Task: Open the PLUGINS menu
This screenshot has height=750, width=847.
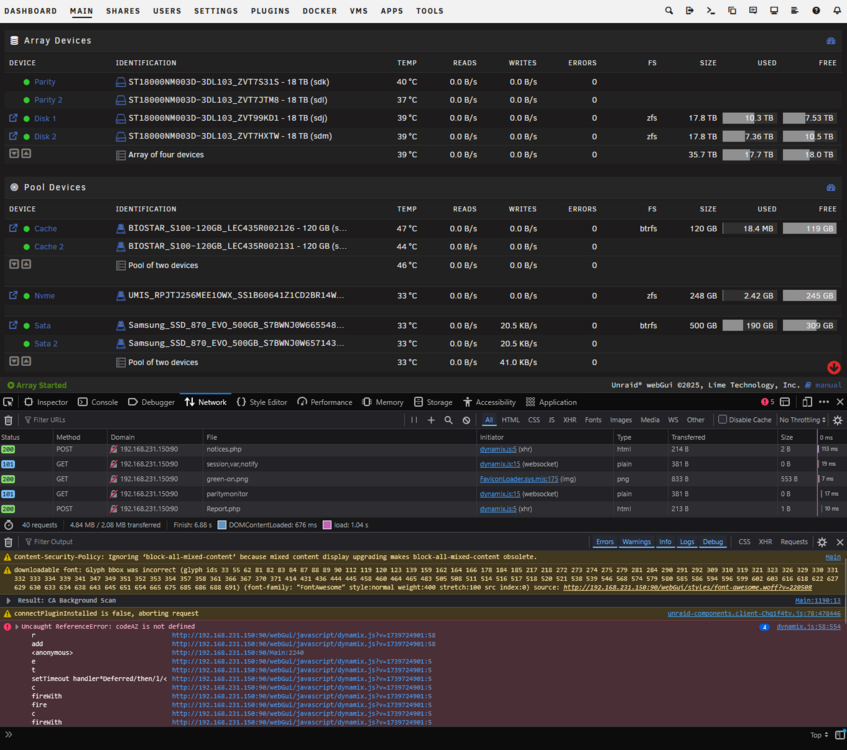Action: (x=270, y=11)
